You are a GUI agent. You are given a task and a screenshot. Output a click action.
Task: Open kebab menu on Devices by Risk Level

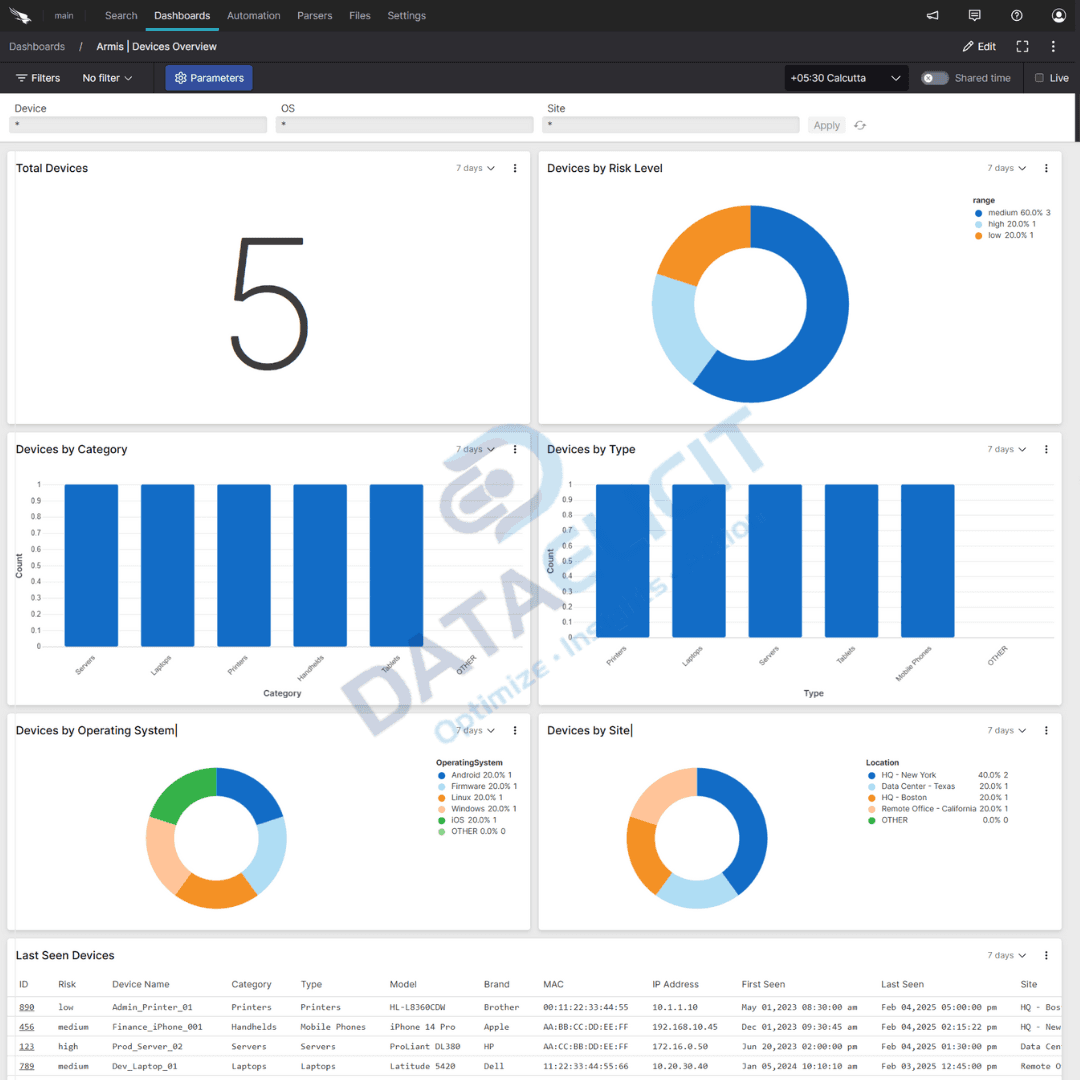[x=1046, y=168]
